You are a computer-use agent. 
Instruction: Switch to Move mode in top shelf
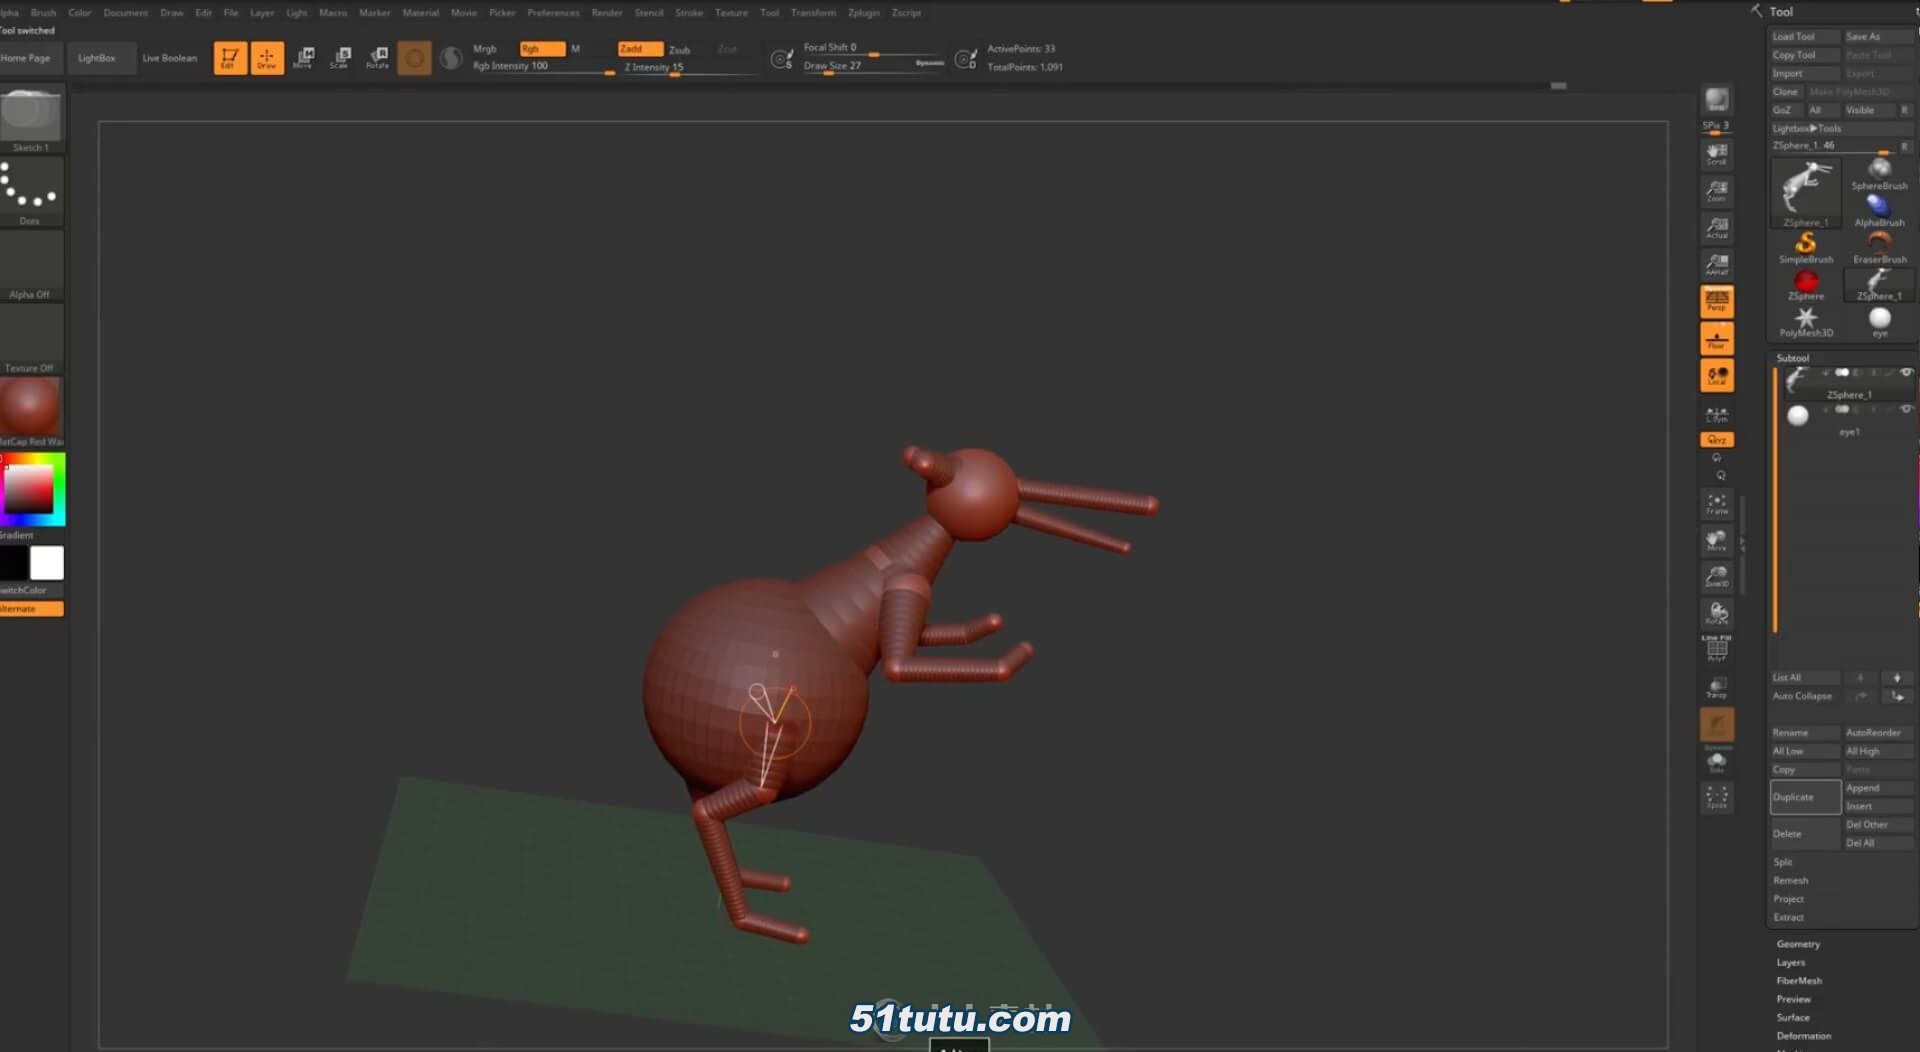304,58
